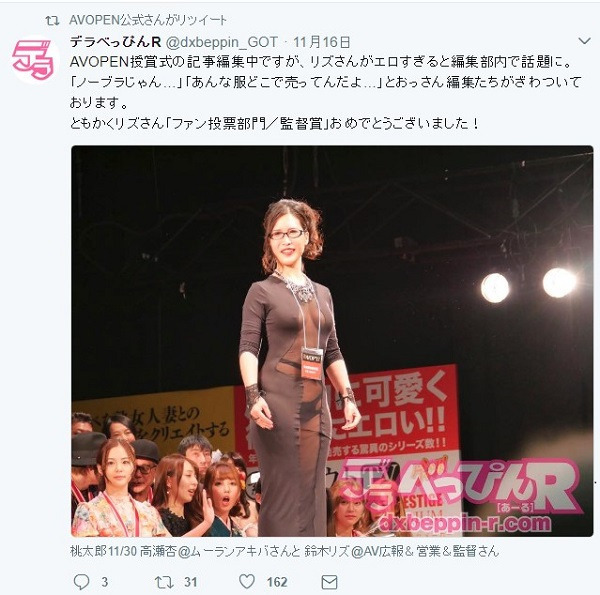Open tagged user 鈴木リズ@AV広報&営業&監督
Image resolution: width=600 pixels, height=595 pixels.
[402, 551]
